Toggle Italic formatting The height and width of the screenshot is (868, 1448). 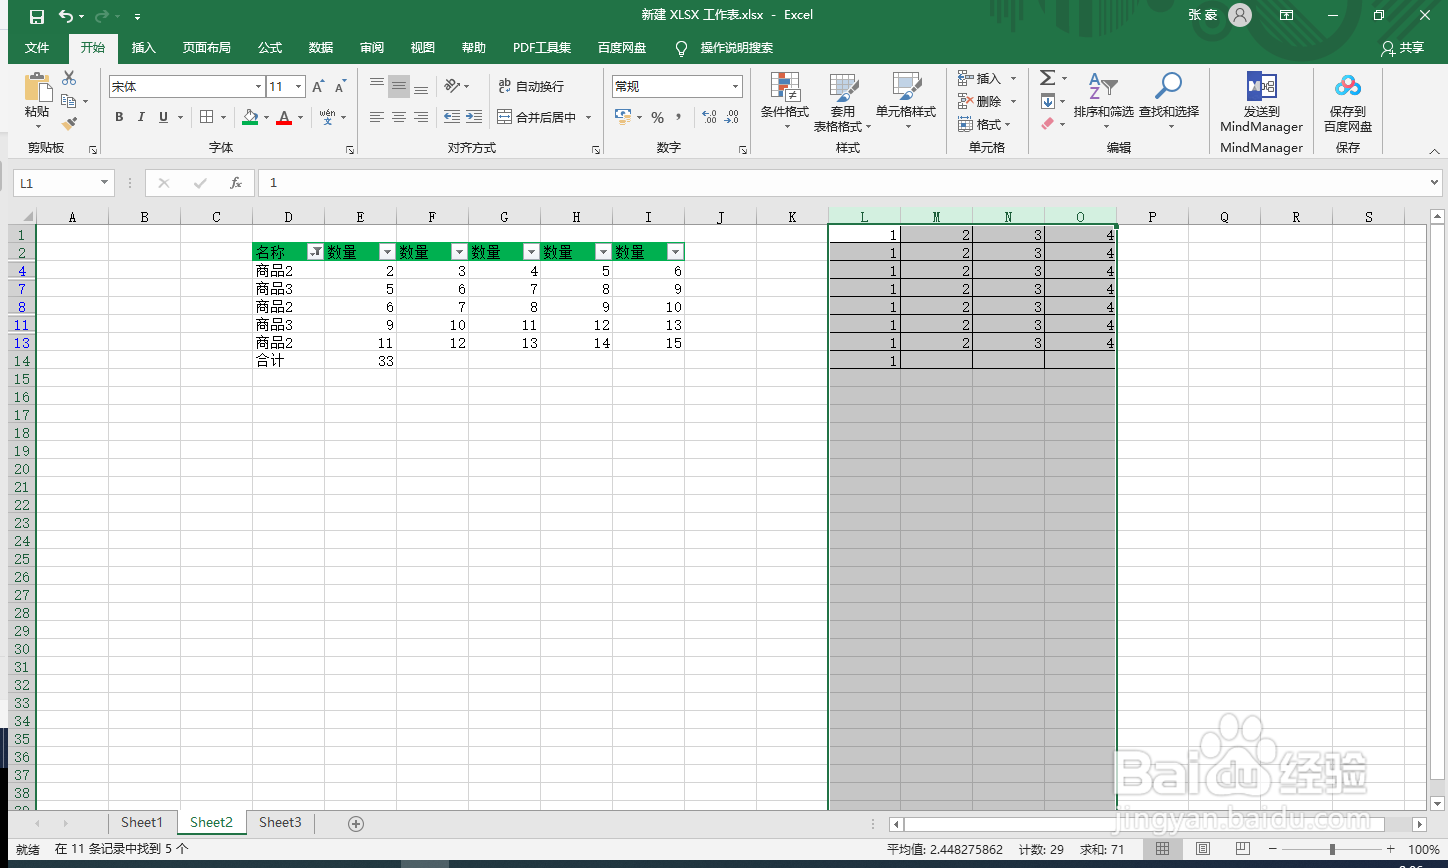[141, 117]
